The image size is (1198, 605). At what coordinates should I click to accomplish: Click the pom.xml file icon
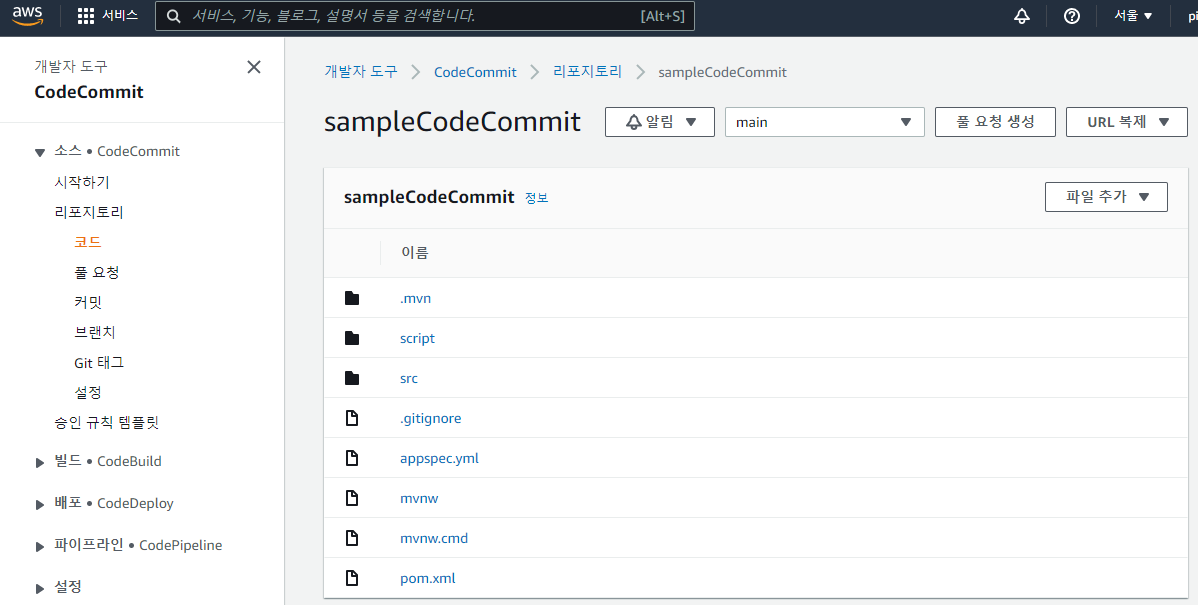coord(351,578)
